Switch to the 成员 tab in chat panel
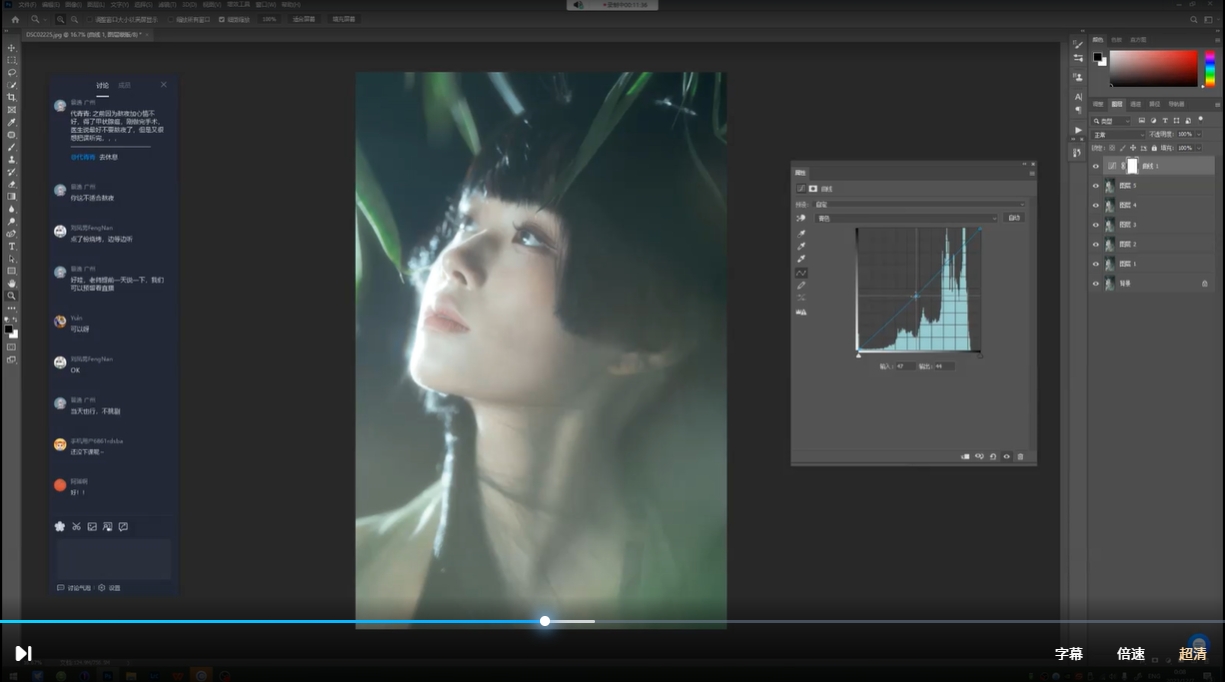This screenshot has width=1225, height=682. click(x=125, y=85)
